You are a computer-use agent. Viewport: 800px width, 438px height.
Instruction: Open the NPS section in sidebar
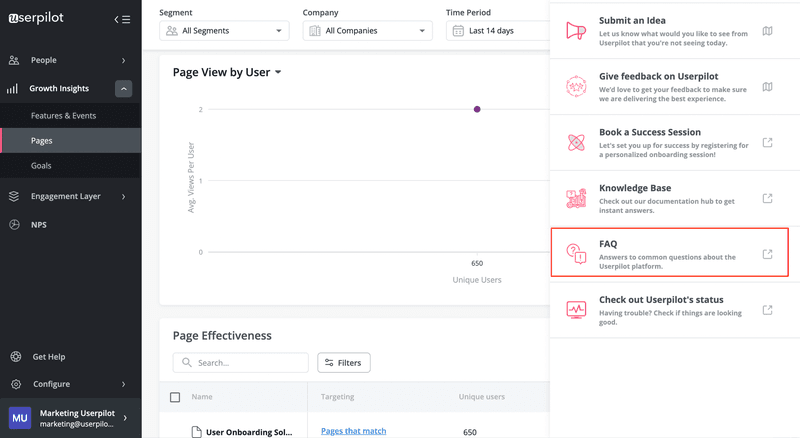coord(38,225)
